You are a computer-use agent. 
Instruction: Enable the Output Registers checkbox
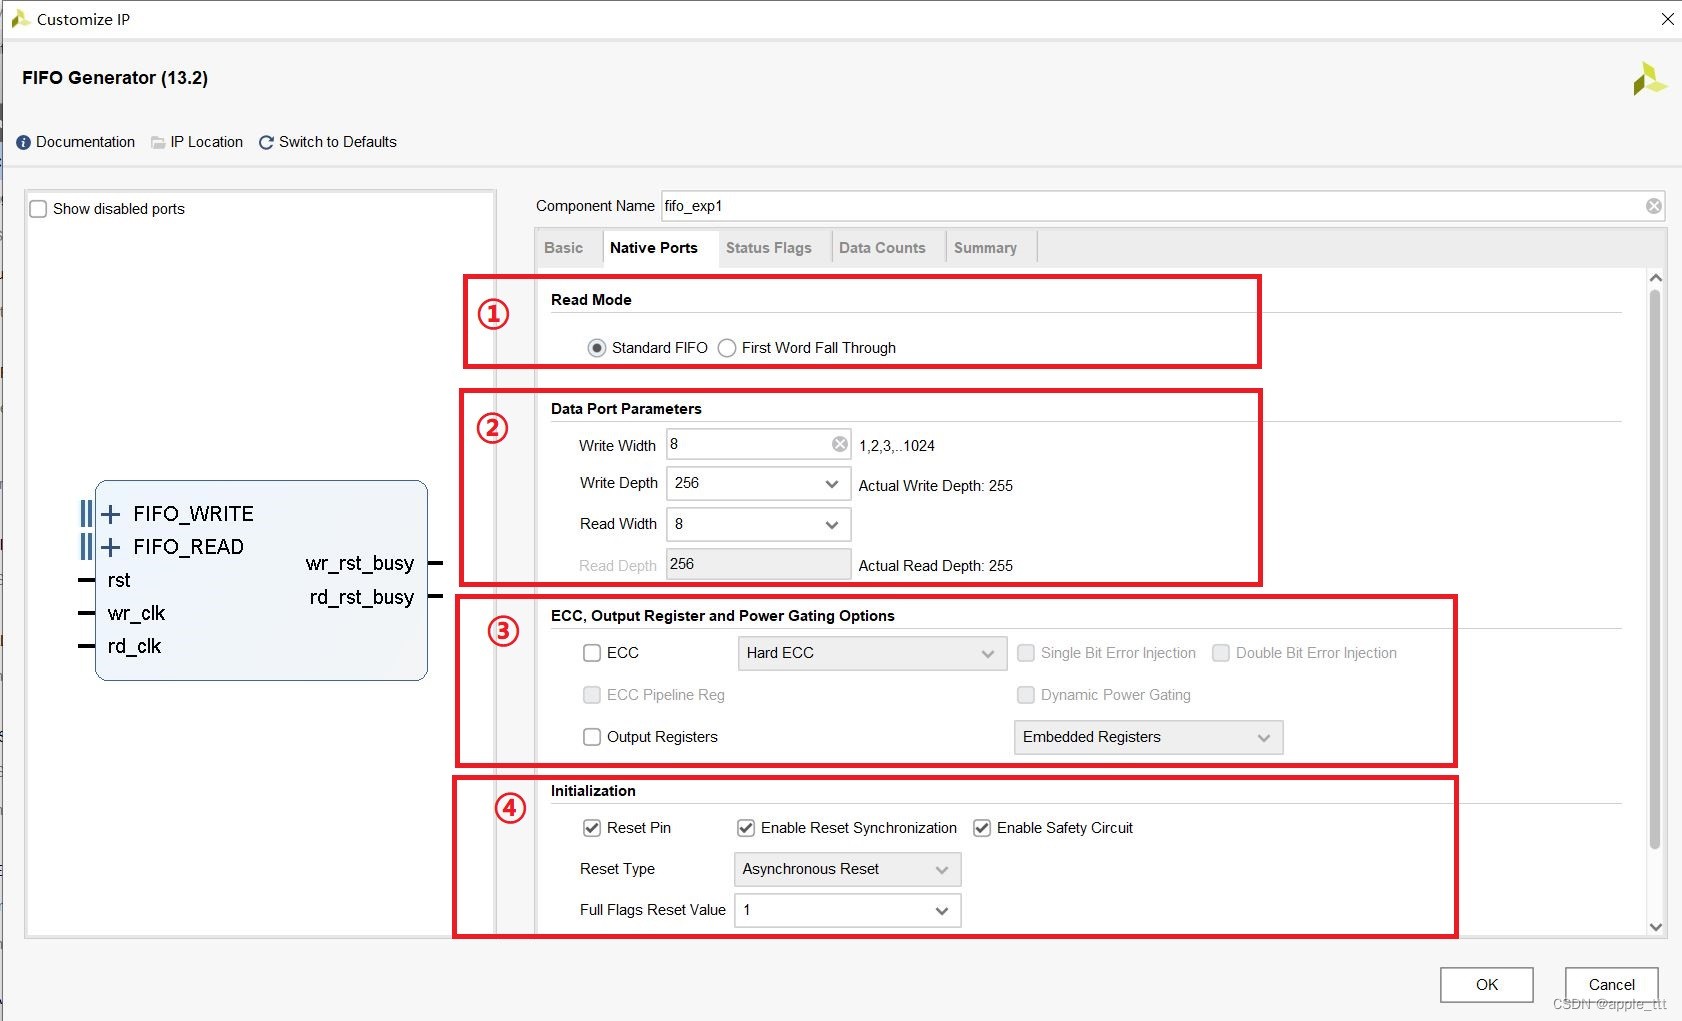[x=592, y=737]
